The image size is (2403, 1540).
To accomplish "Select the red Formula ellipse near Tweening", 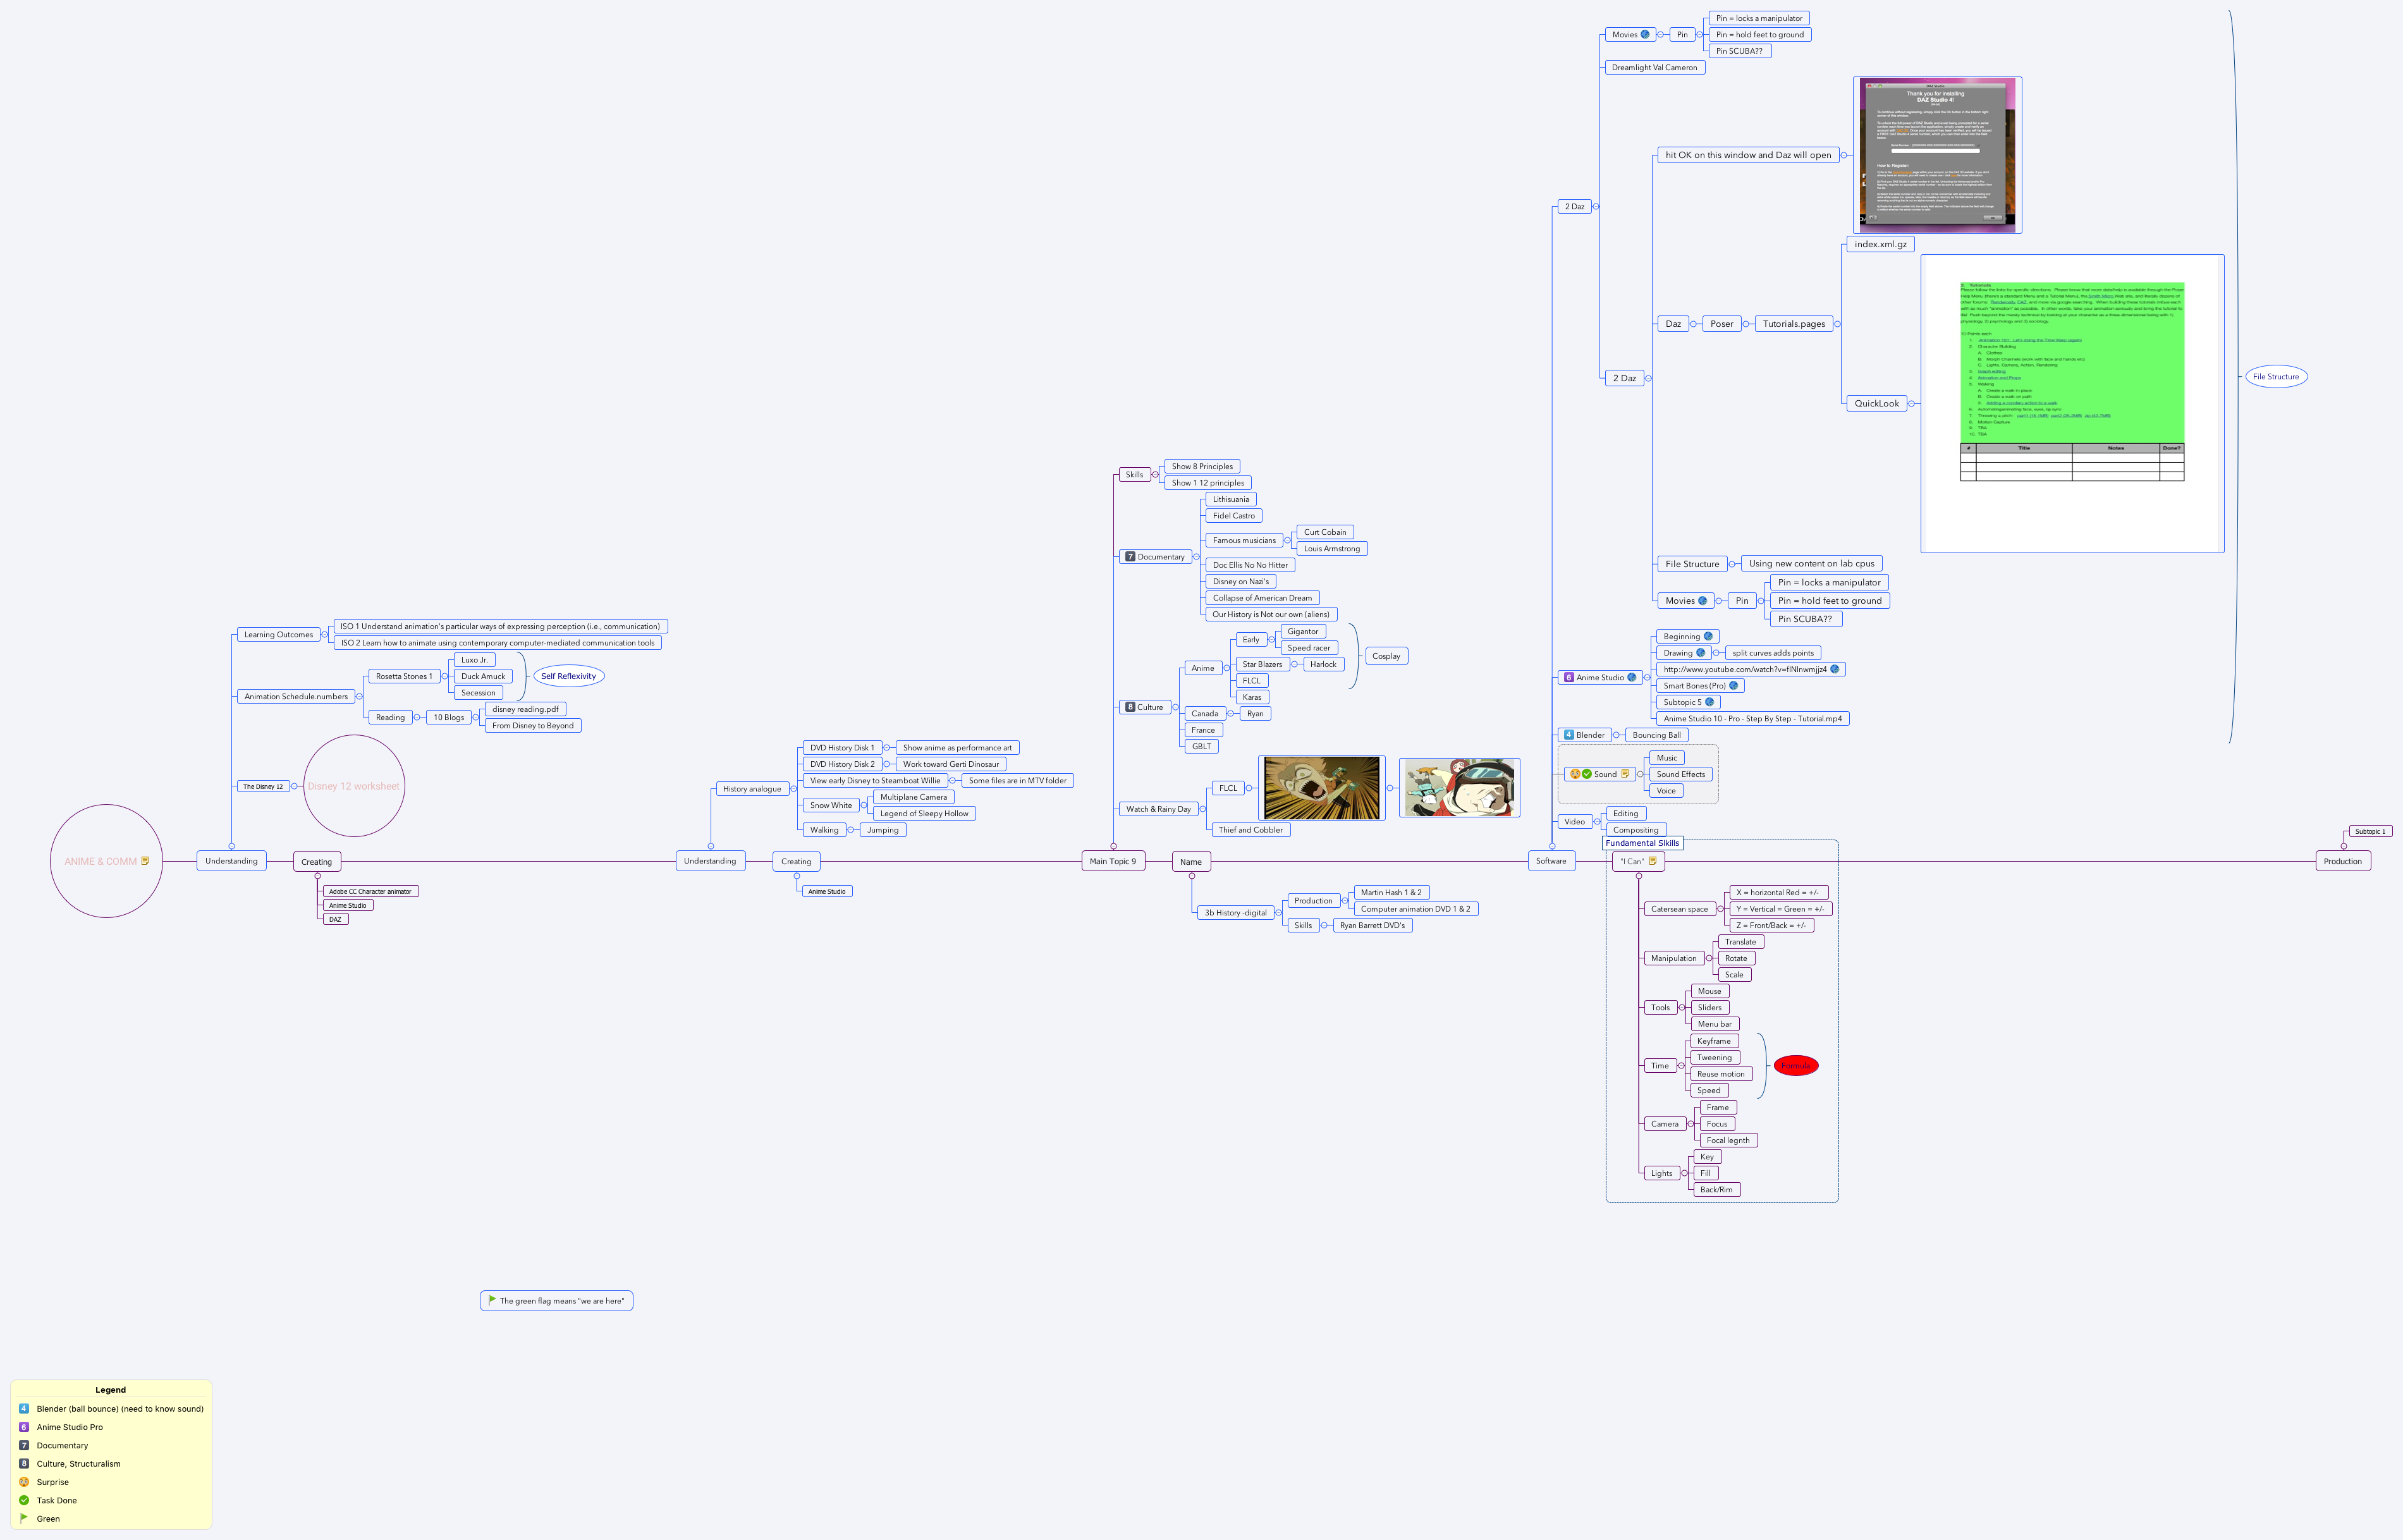I will tap(1797, 1065).
